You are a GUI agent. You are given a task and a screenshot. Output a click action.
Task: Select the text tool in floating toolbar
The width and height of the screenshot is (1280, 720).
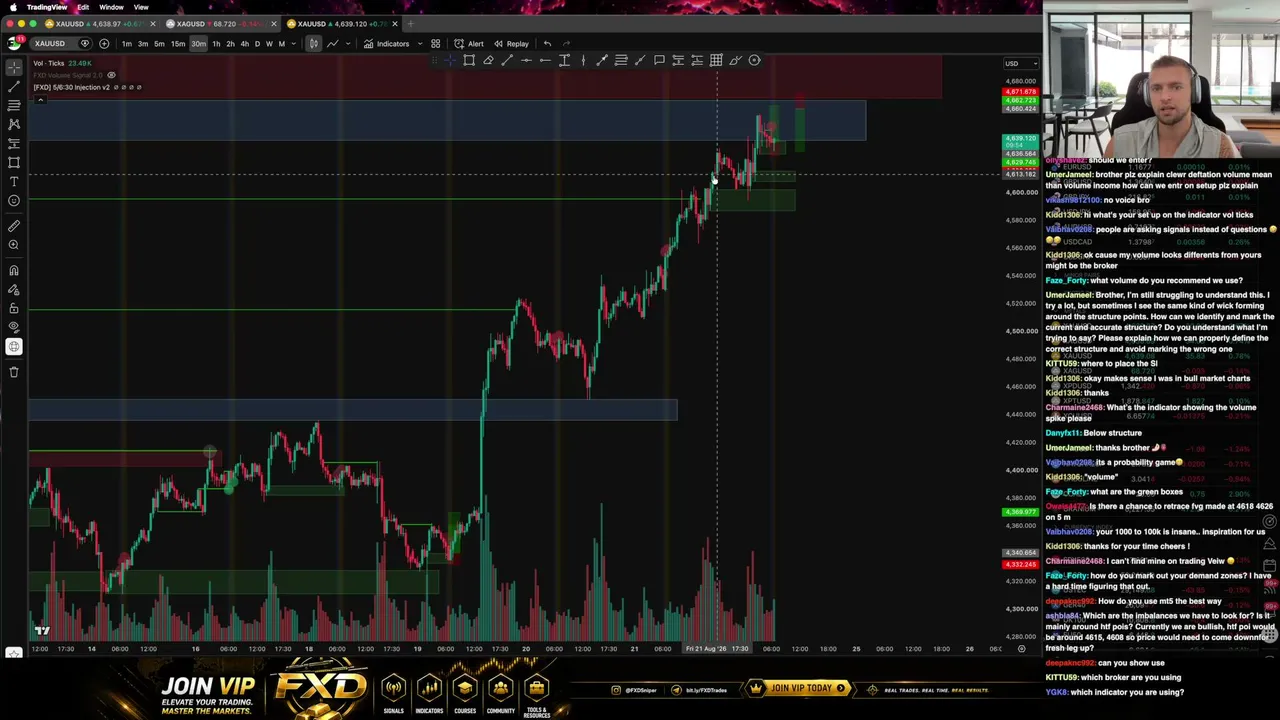tap(564, 60)
